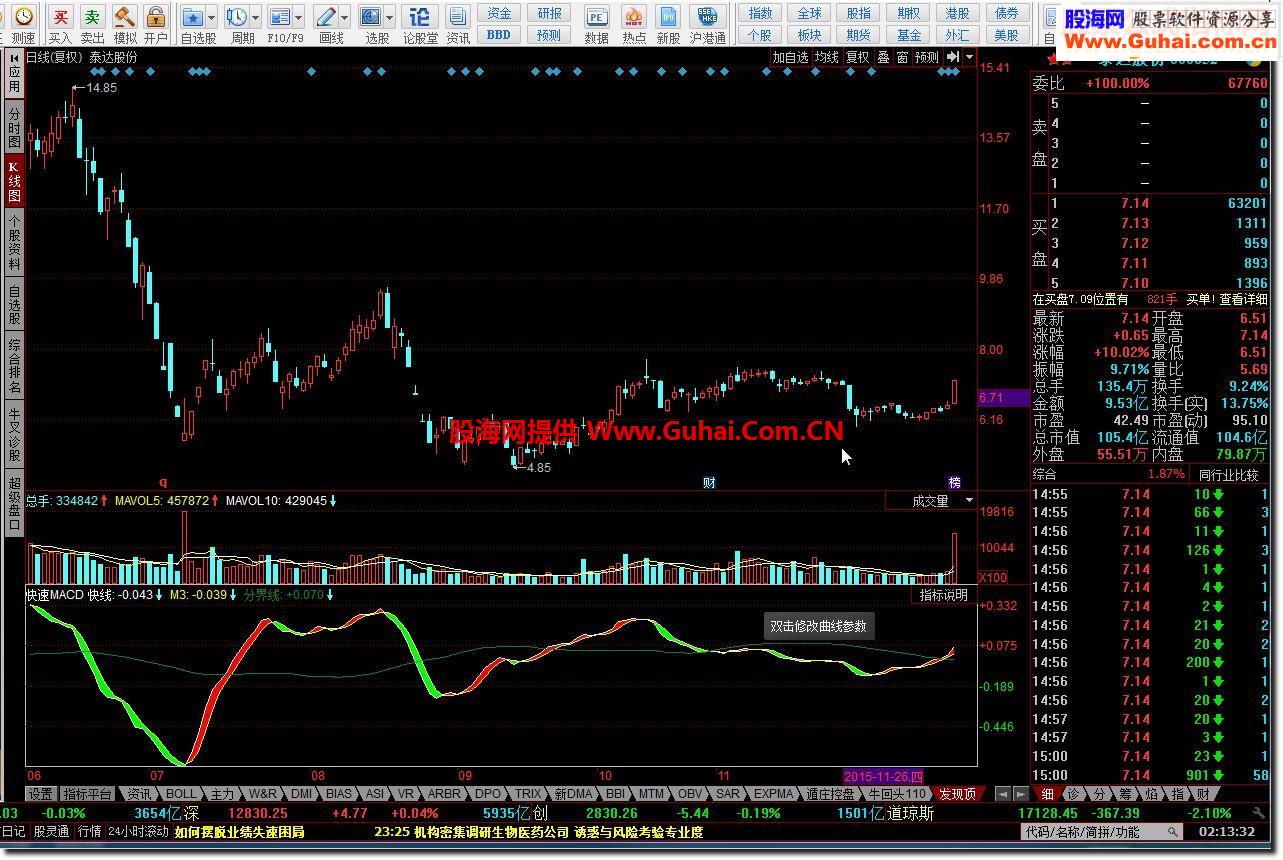
Task: Click the 2015-11-26 date marker on timeline
Action: pos(884,776)
